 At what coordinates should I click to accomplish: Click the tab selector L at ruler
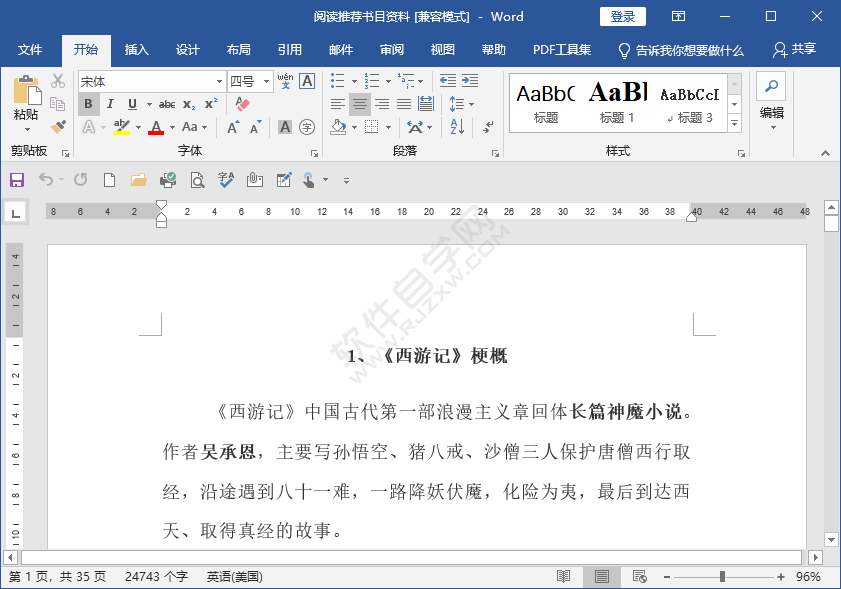(x=16, y=213)
